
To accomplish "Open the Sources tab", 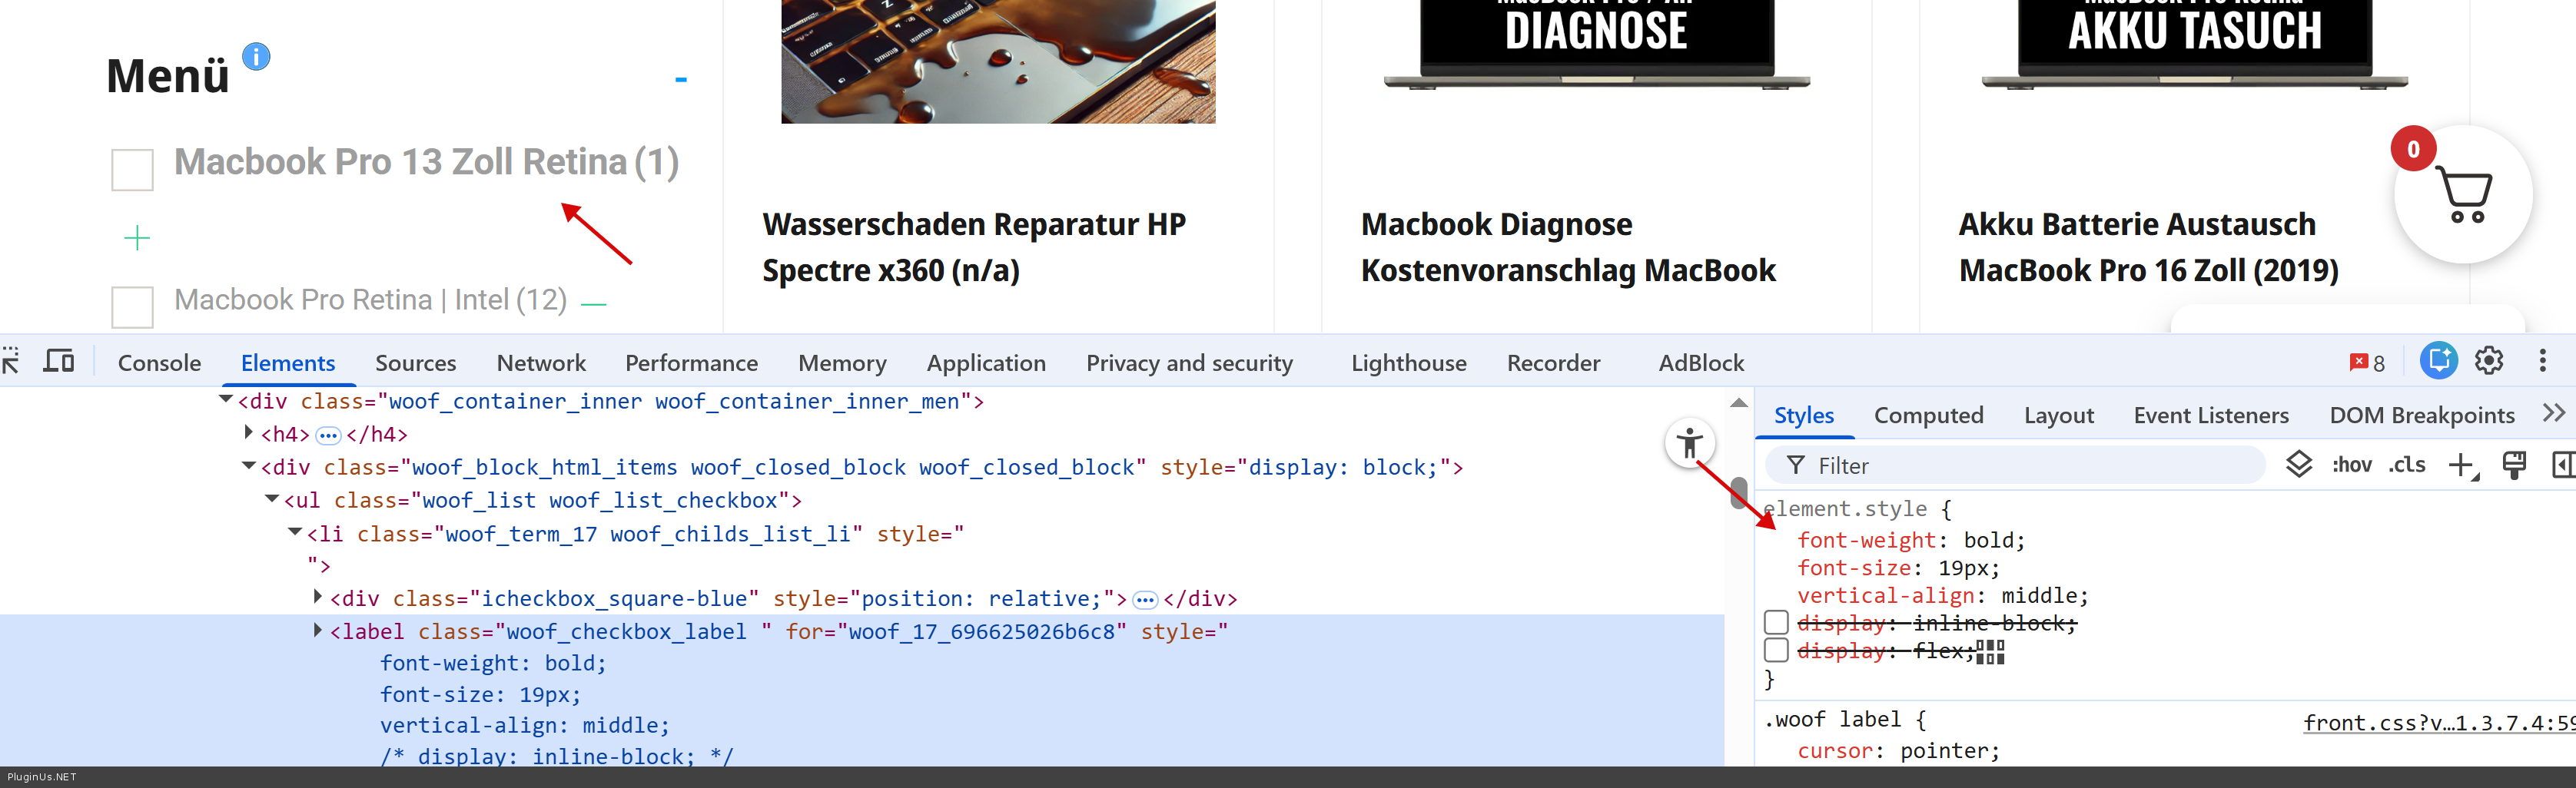I will click(416, 363).
